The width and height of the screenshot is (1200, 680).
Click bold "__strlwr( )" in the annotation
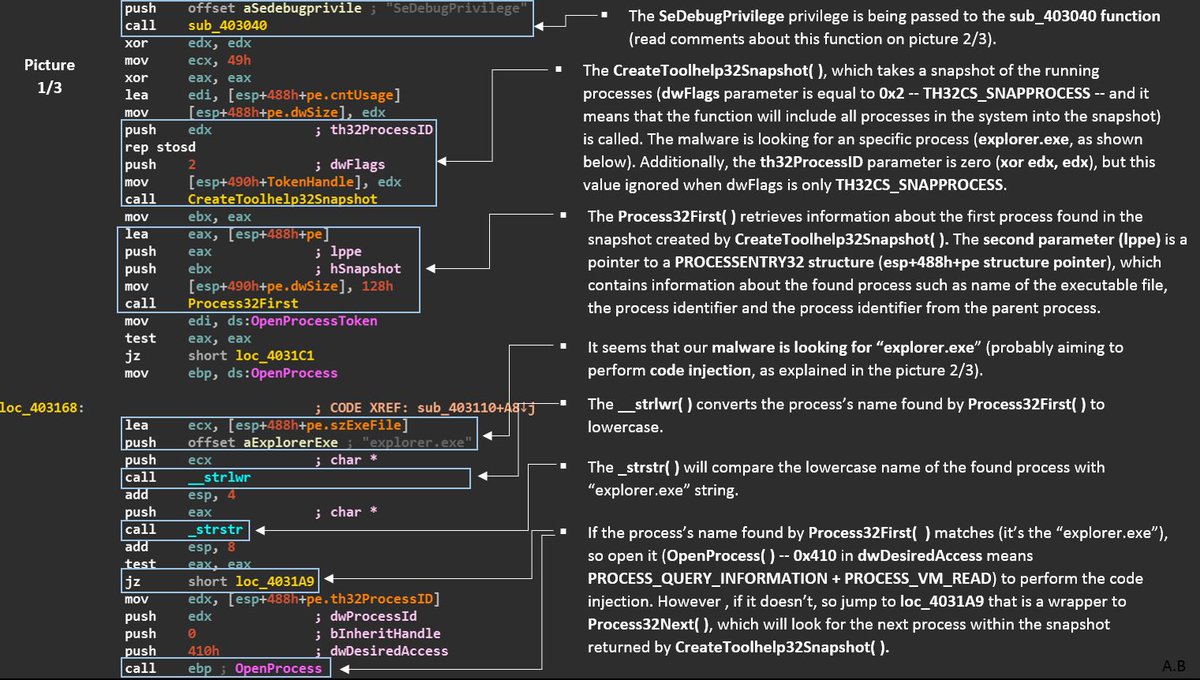pos(654,404)
